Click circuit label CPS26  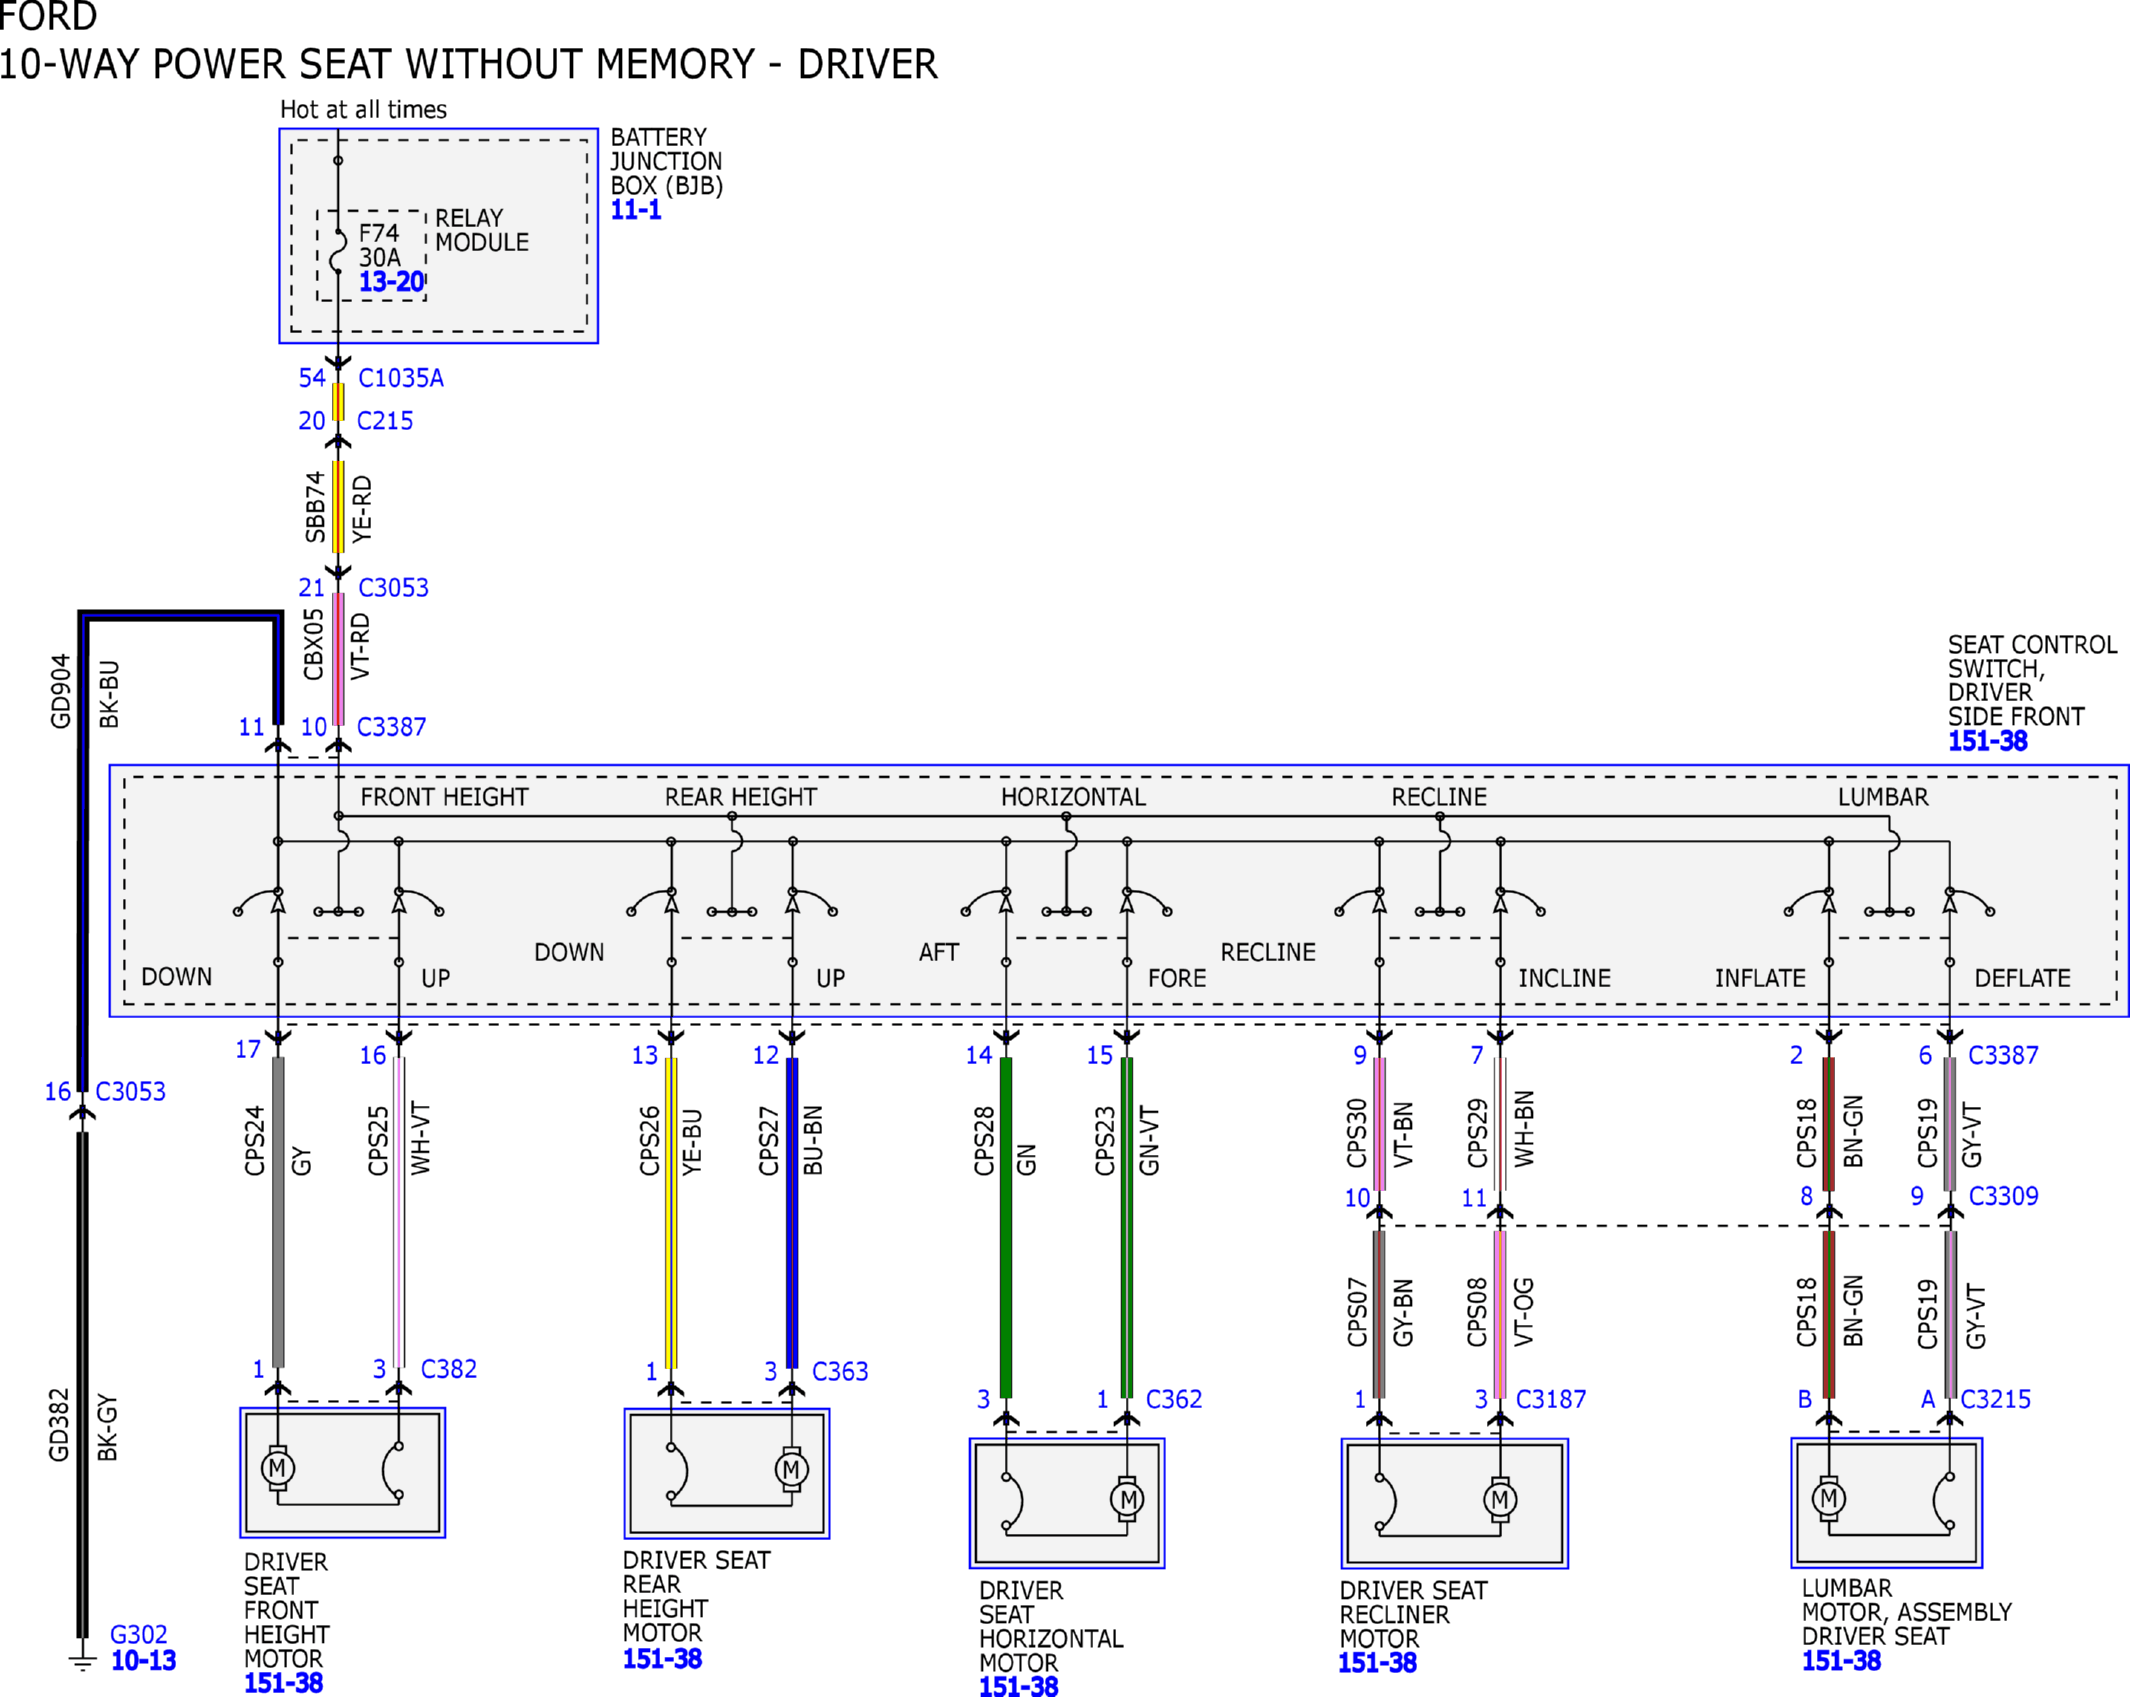[x=650, y=1141]
